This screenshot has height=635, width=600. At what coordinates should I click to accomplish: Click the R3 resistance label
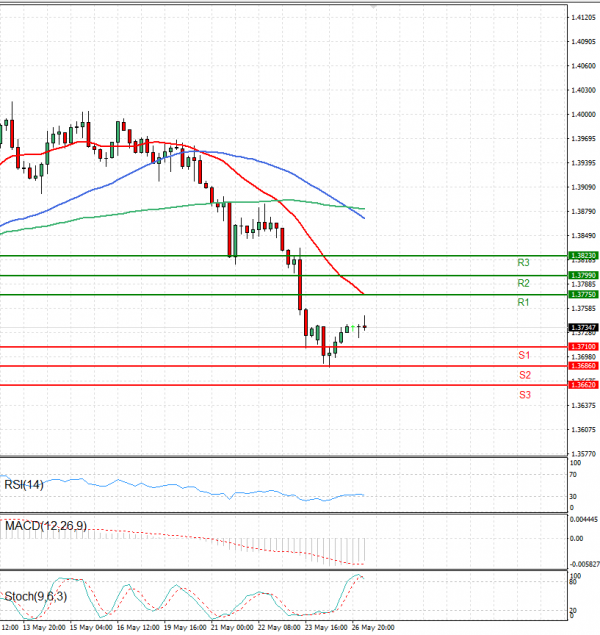(523, 263)
